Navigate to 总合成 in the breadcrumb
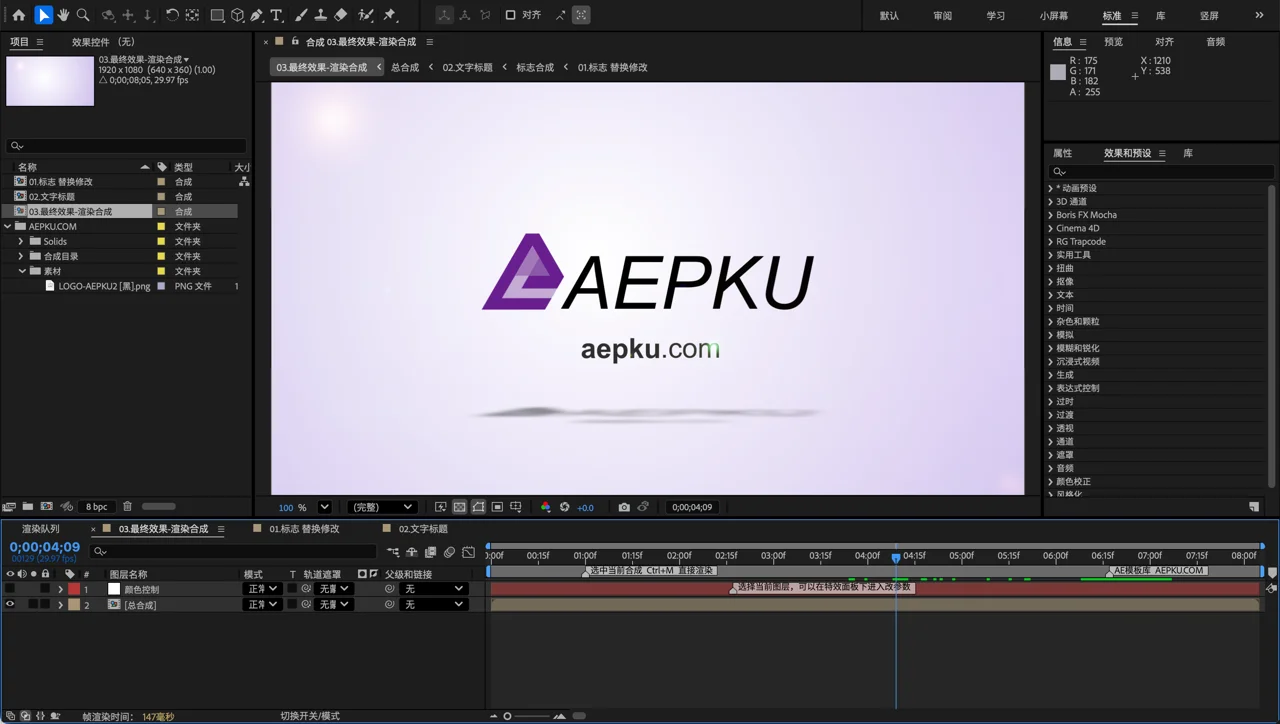This screenshot has height=724, width=1280. coord(405,67)
